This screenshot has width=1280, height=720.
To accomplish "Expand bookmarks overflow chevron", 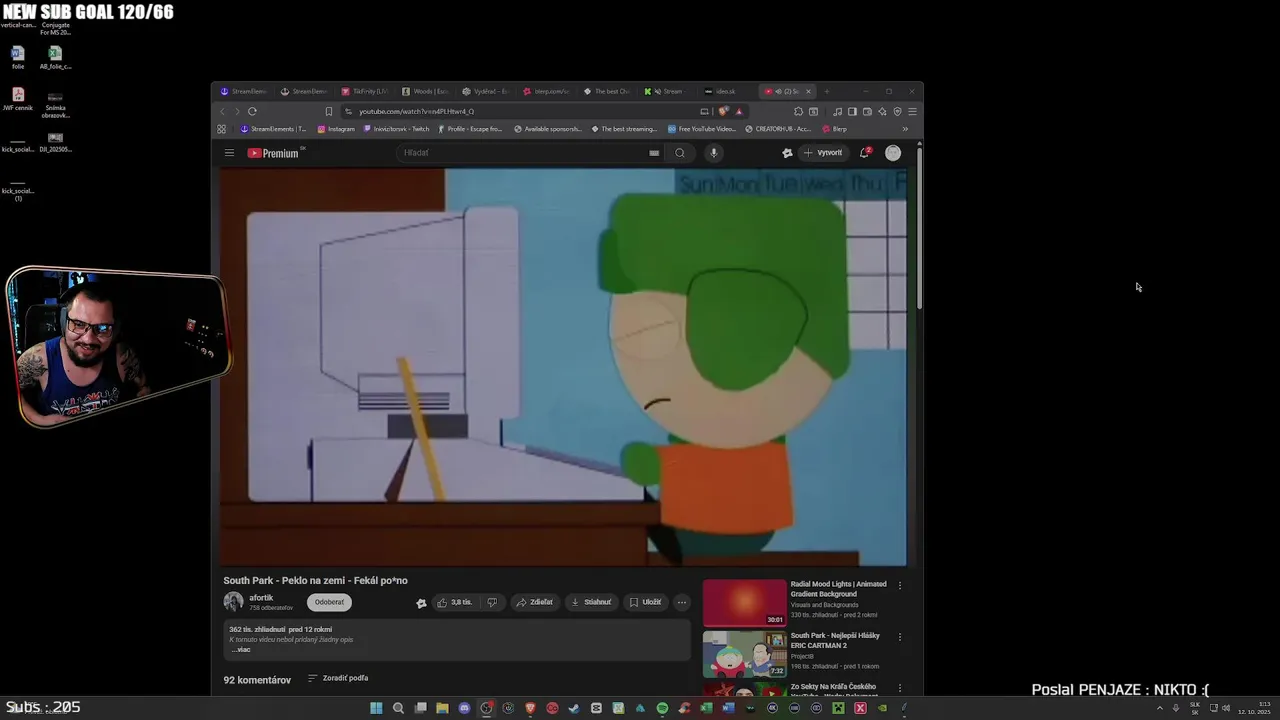I will coord(905,129).
